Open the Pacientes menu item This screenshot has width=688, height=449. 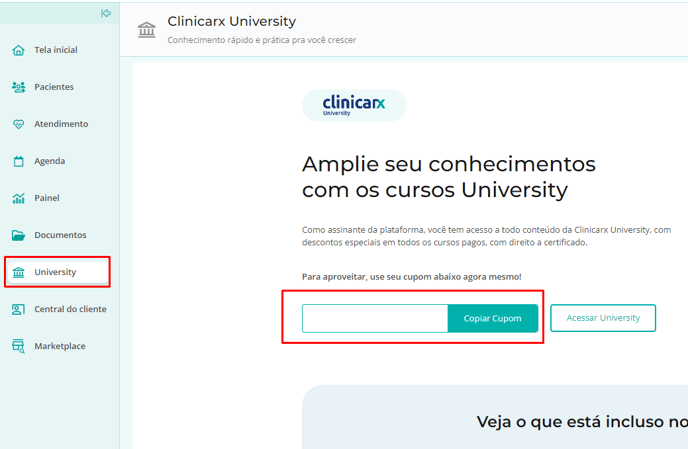pyautogui.click(x=54, y=87)
